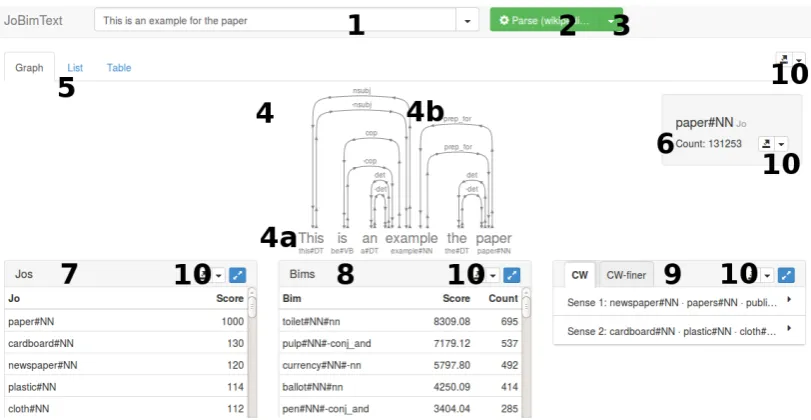Maximize the Bims panel with the blue expand icon

(x=512, y=275)
